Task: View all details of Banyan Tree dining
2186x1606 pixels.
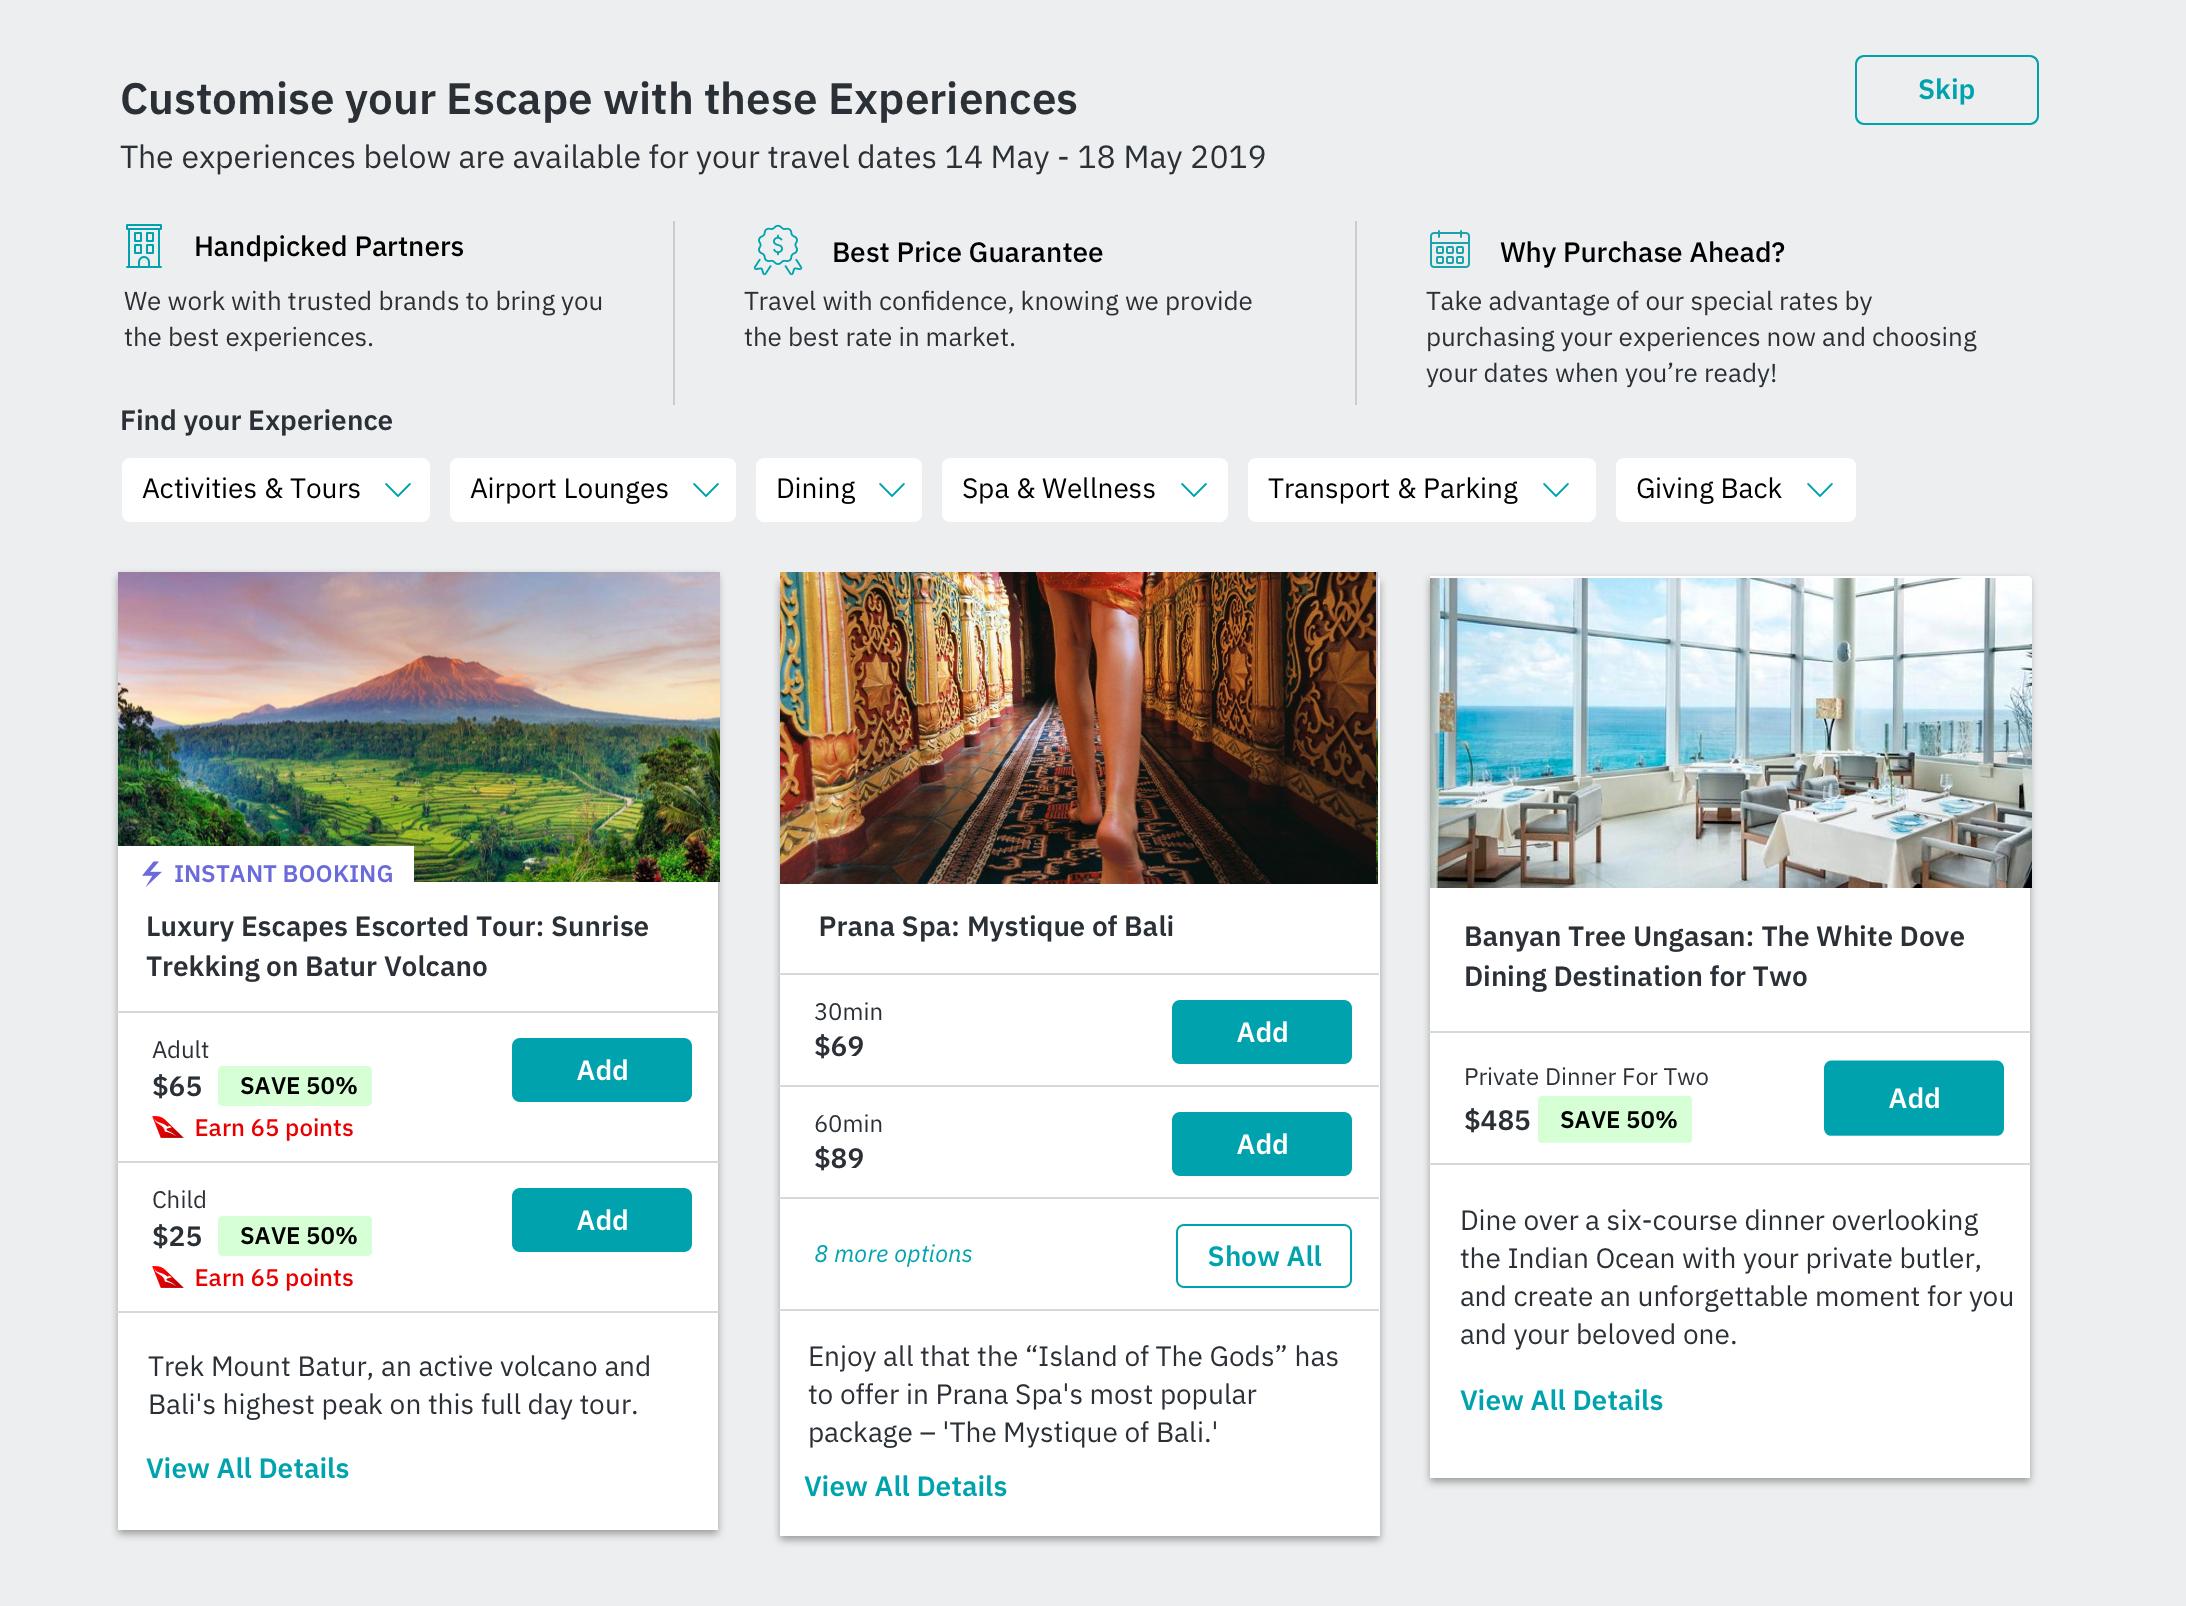Action: coord(1561,1400)
